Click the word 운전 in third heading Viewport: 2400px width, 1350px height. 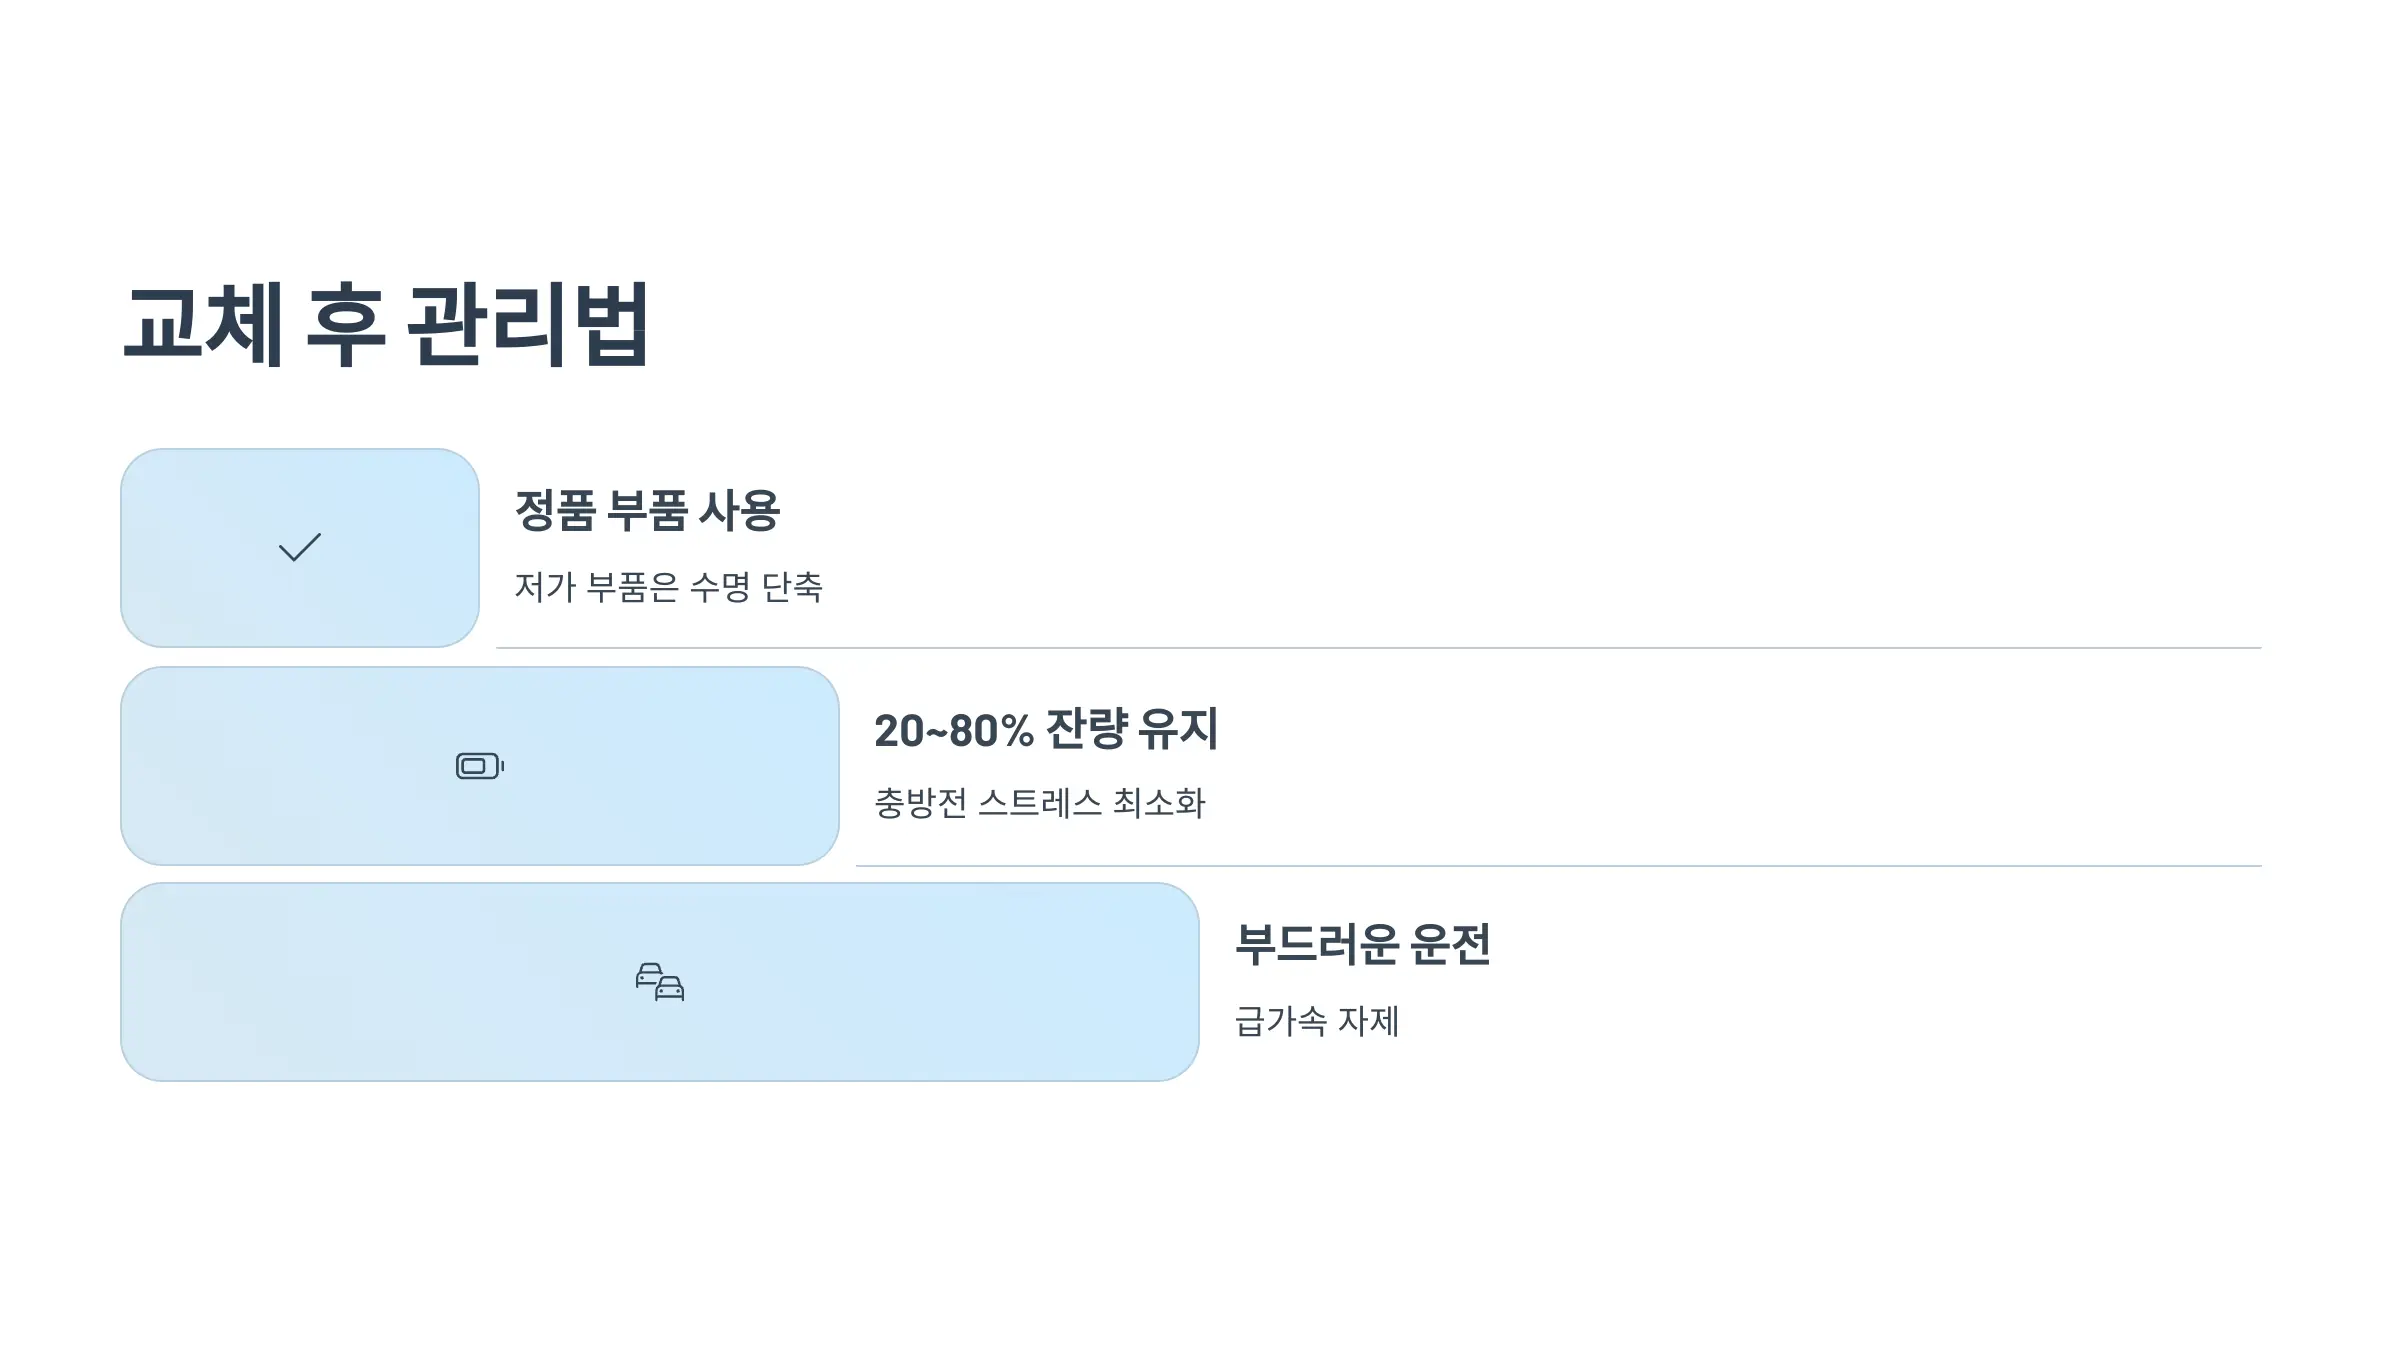coord(1450,945)
